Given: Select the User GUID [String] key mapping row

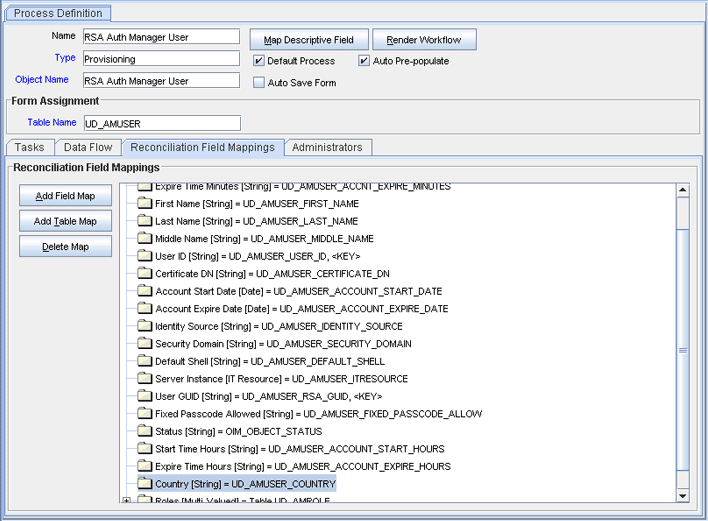Looking at the screenshot, I should pyautogui.click(x=260, y=396).
